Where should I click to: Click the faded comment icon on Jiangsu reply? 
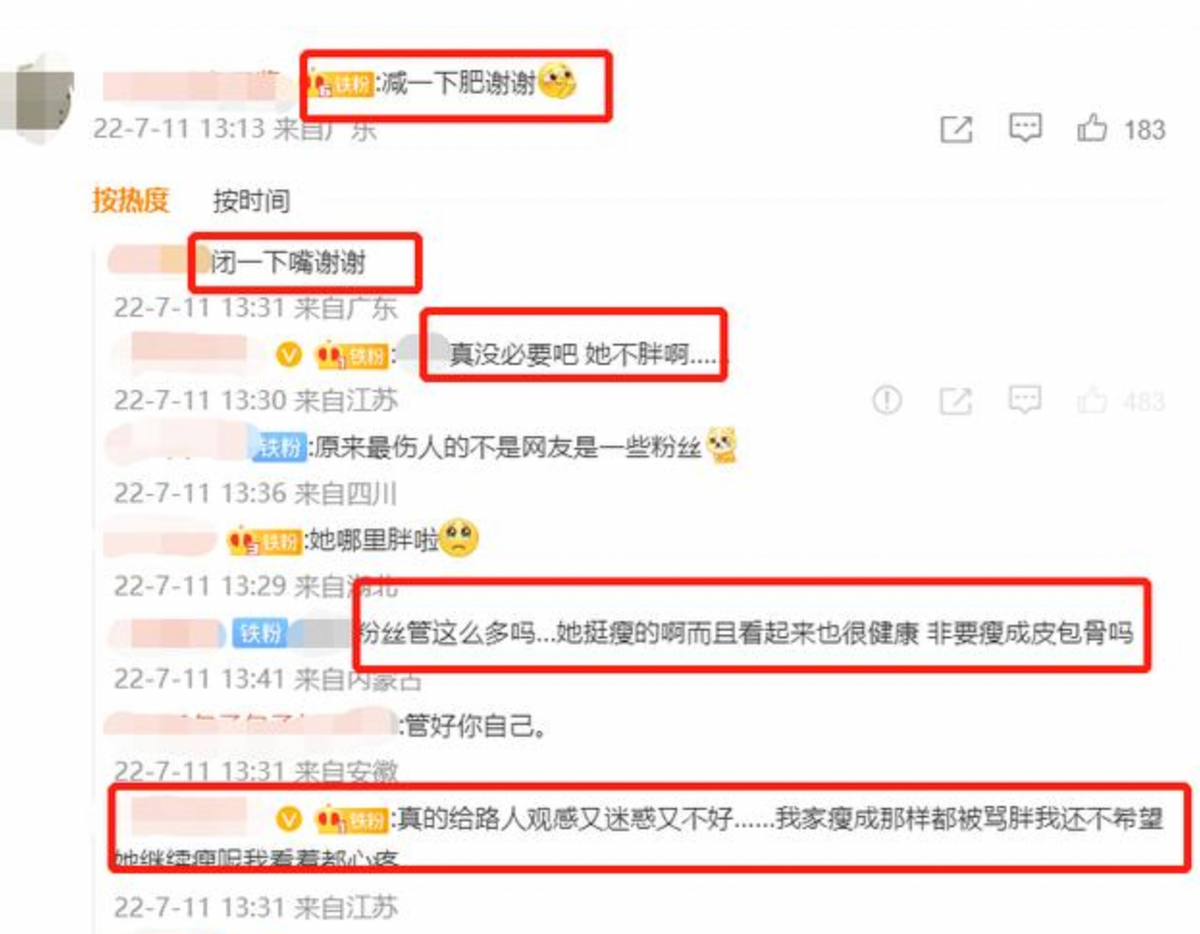tap(1024, 400)
